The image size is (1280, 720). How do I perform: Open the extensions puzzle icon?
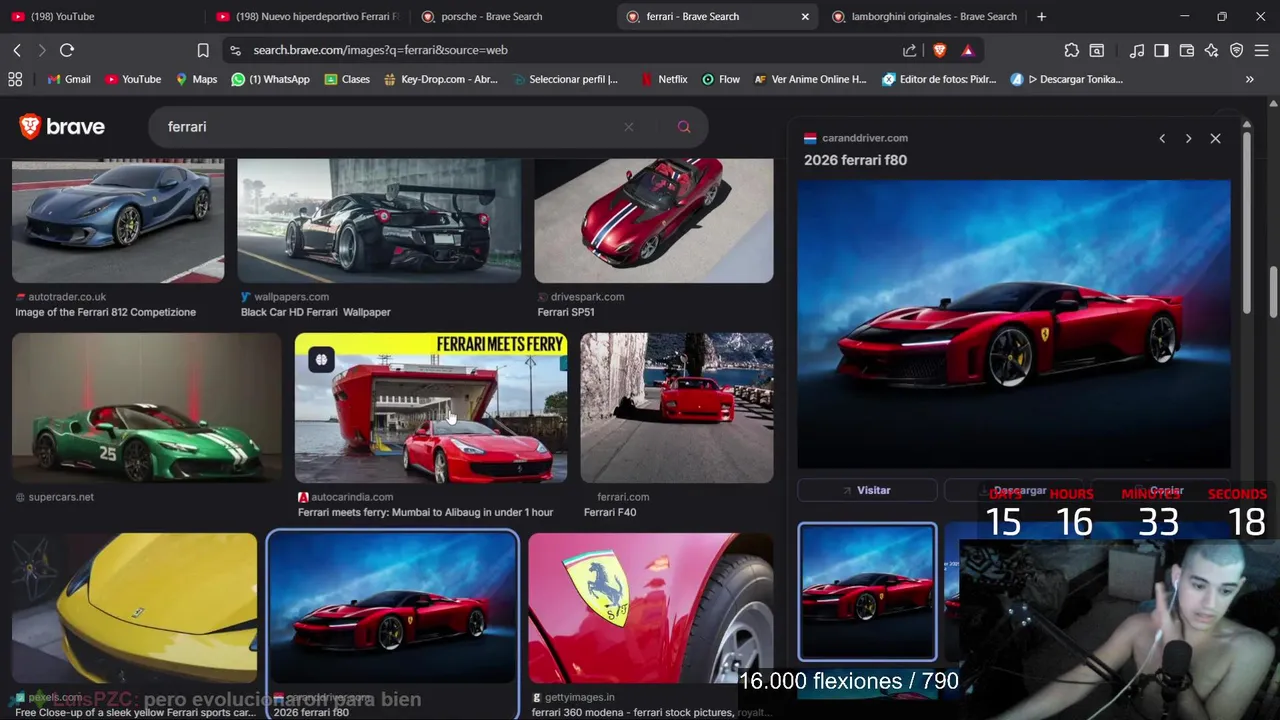point(1072,50)
